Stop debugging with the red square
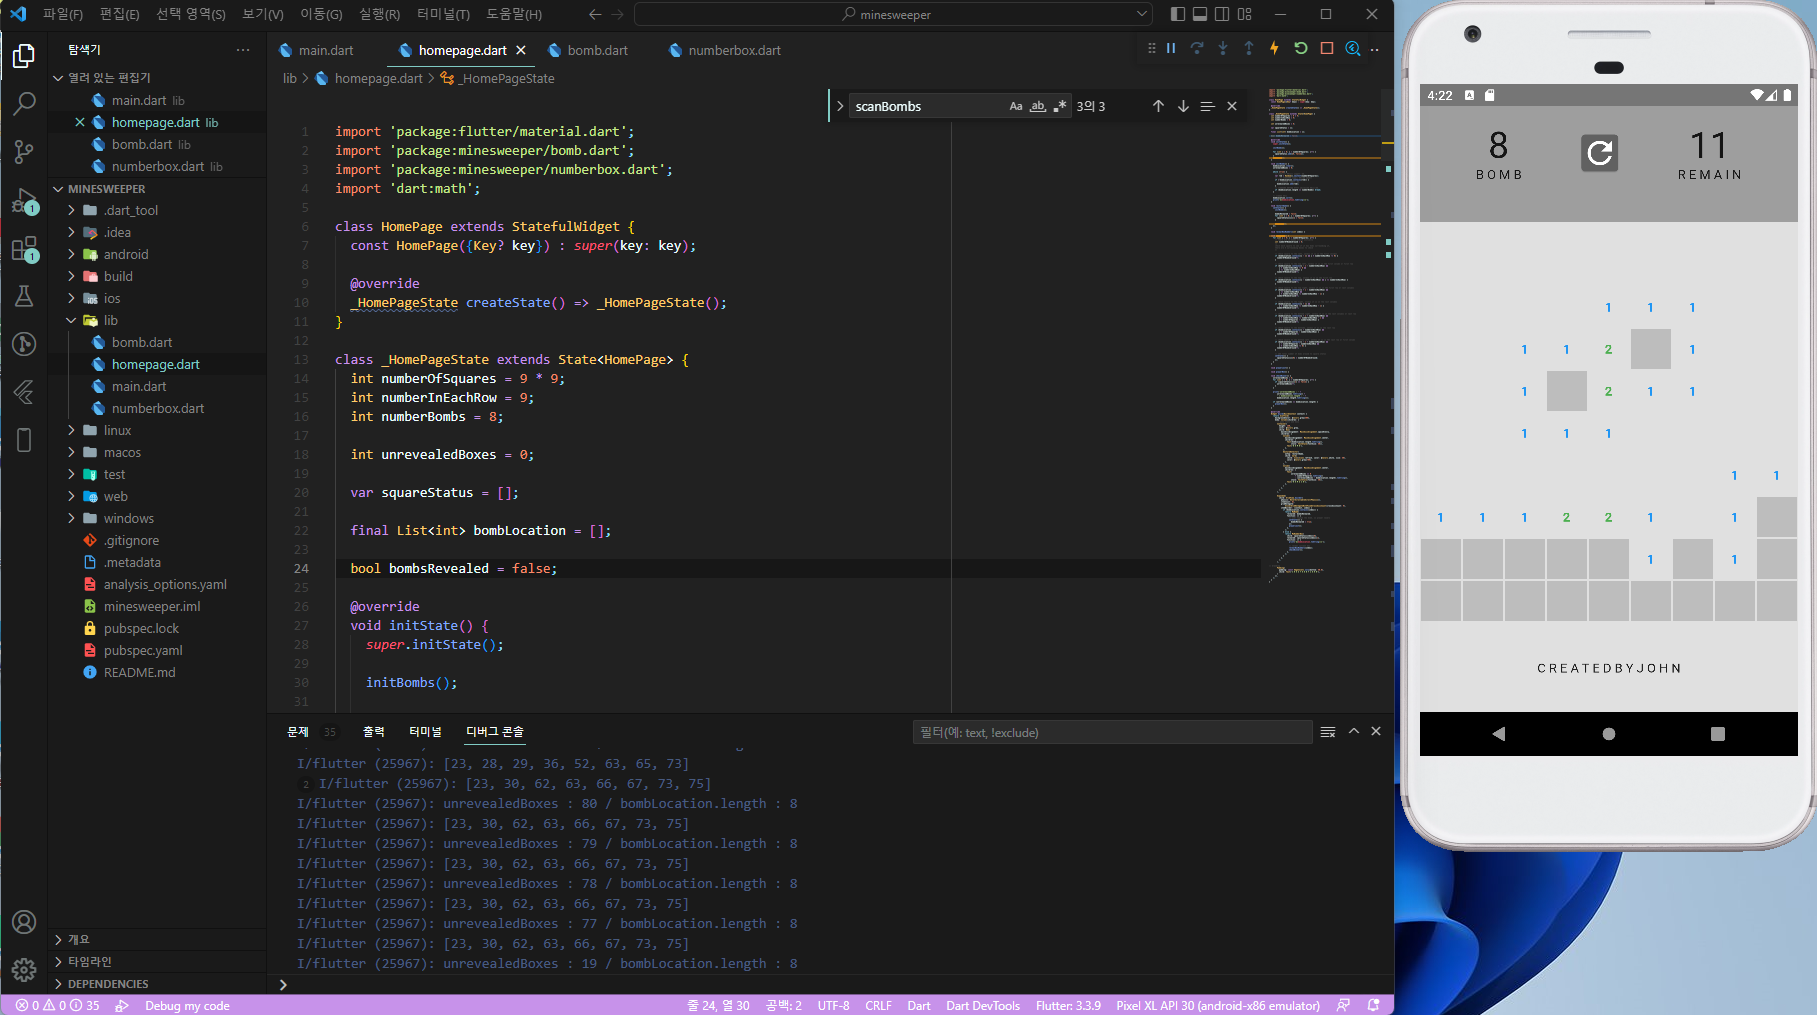The image size is (1817, 1015). 1327,48
